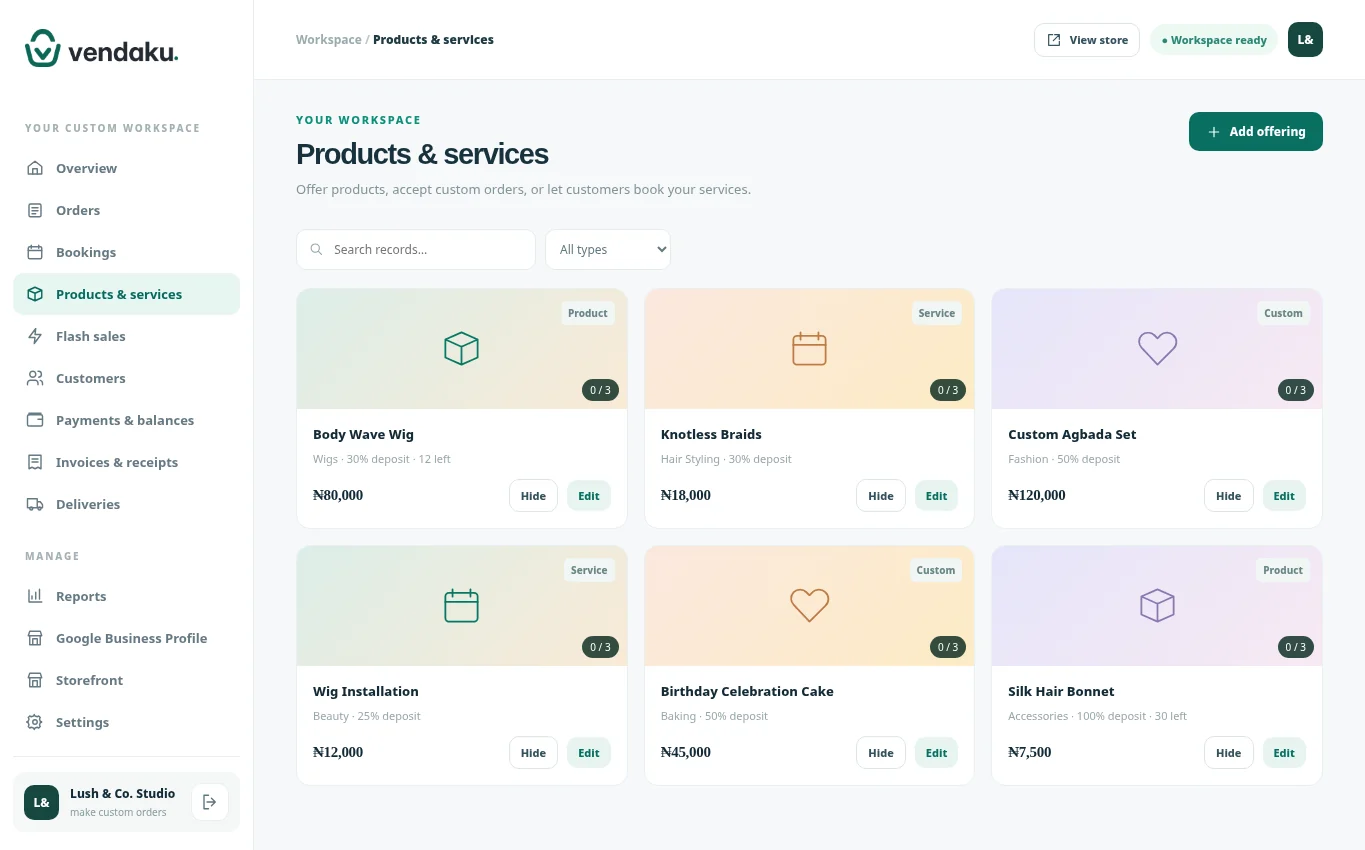Edit the Custom Agbada Set offering
Screen dimensions: 1365x850
point(1284,496)
